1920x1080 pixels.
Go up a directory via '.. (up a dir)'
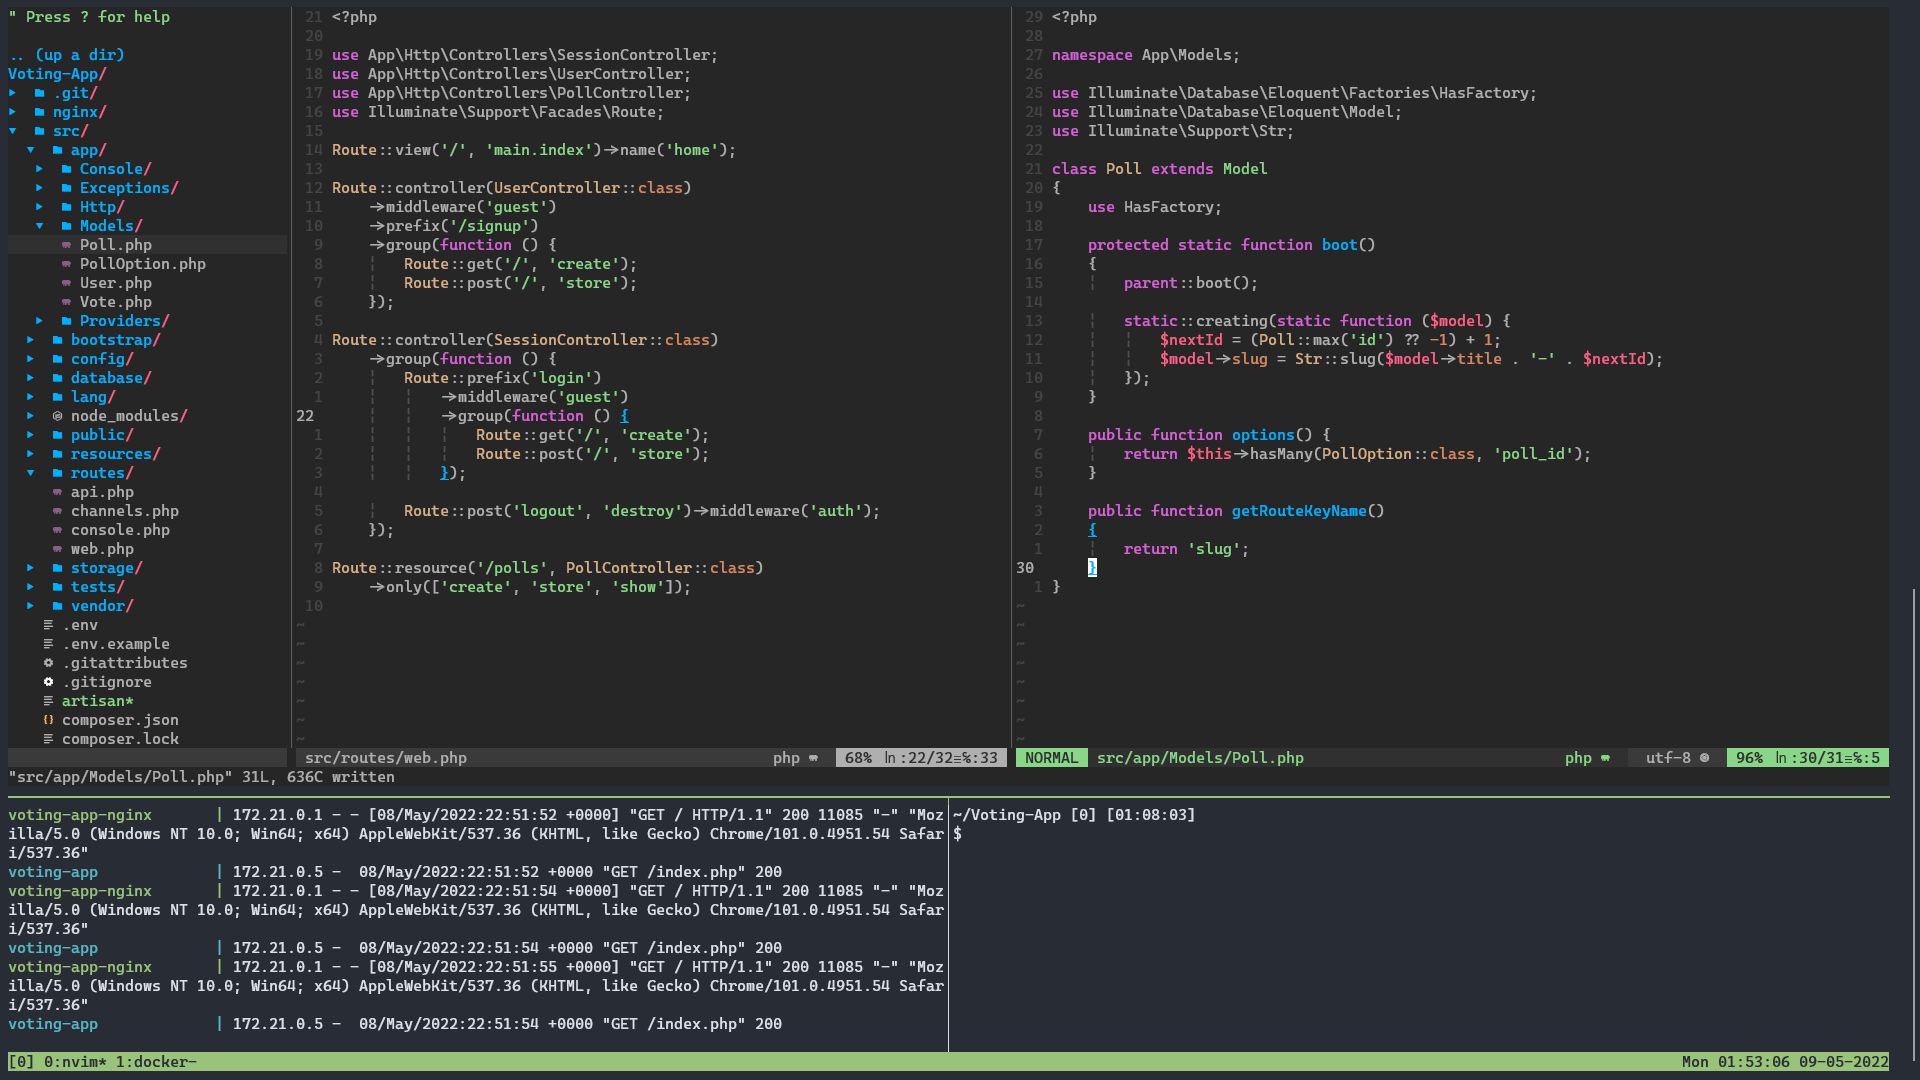[x=66, y=55]
